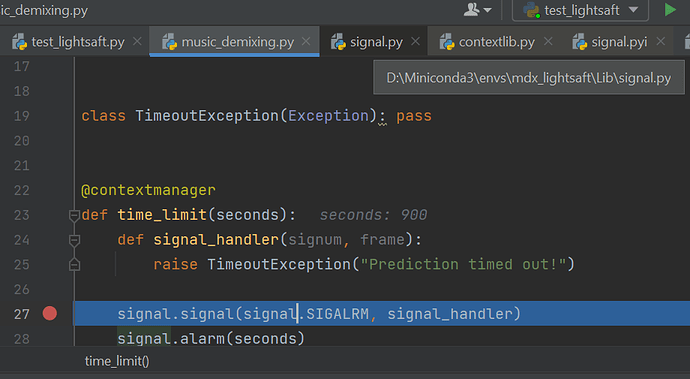Click Python file icon on contextlib.py tab
This screenshot has width=690, height=379.
(447, 42)
